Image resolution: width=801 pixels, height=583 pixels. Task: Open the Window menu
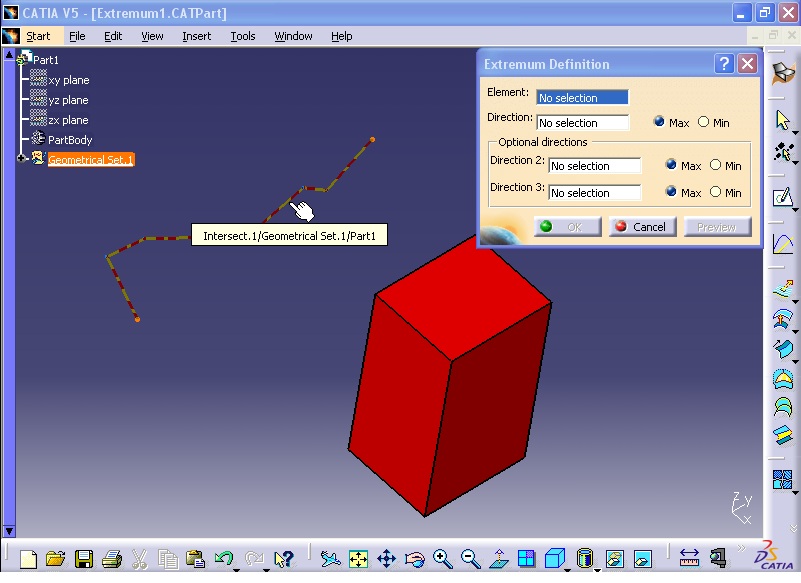point(293,36)
